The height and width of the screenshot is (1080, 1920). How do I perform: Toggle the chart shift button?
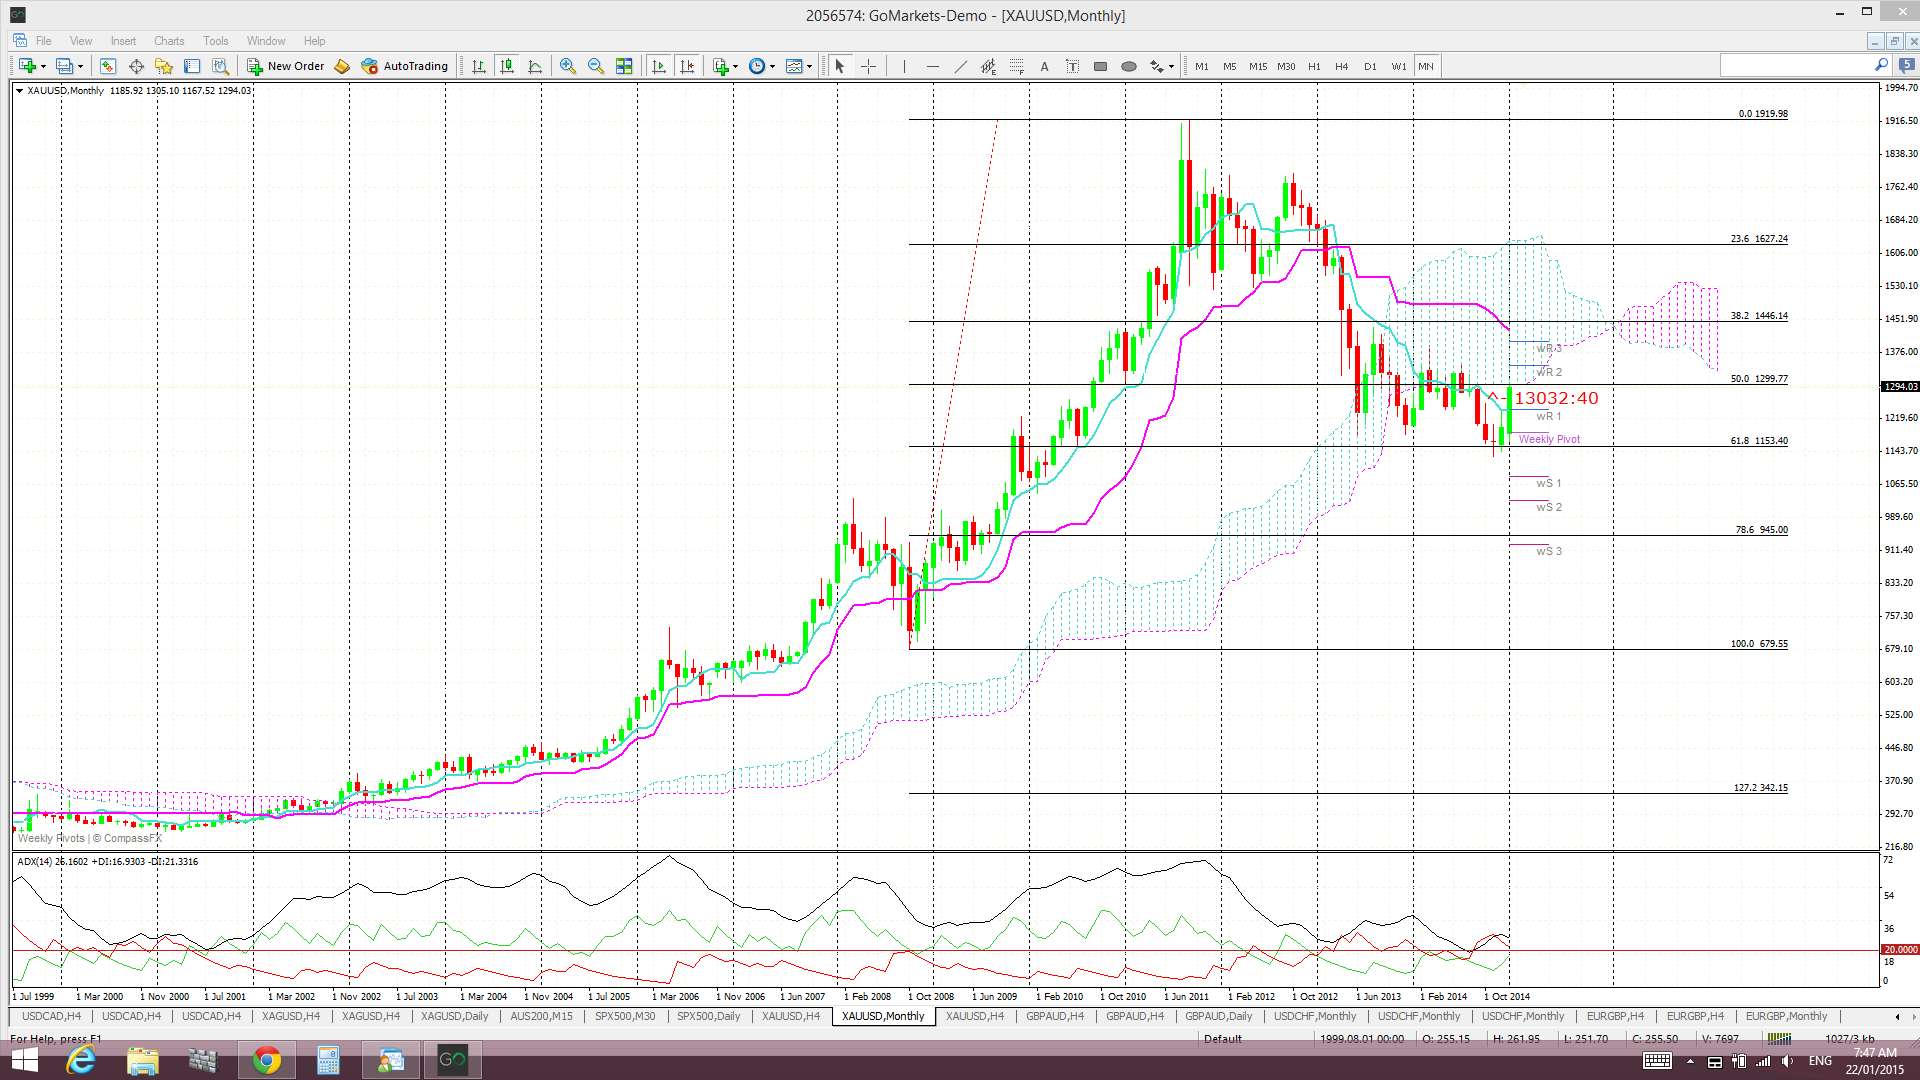point(687,66)
